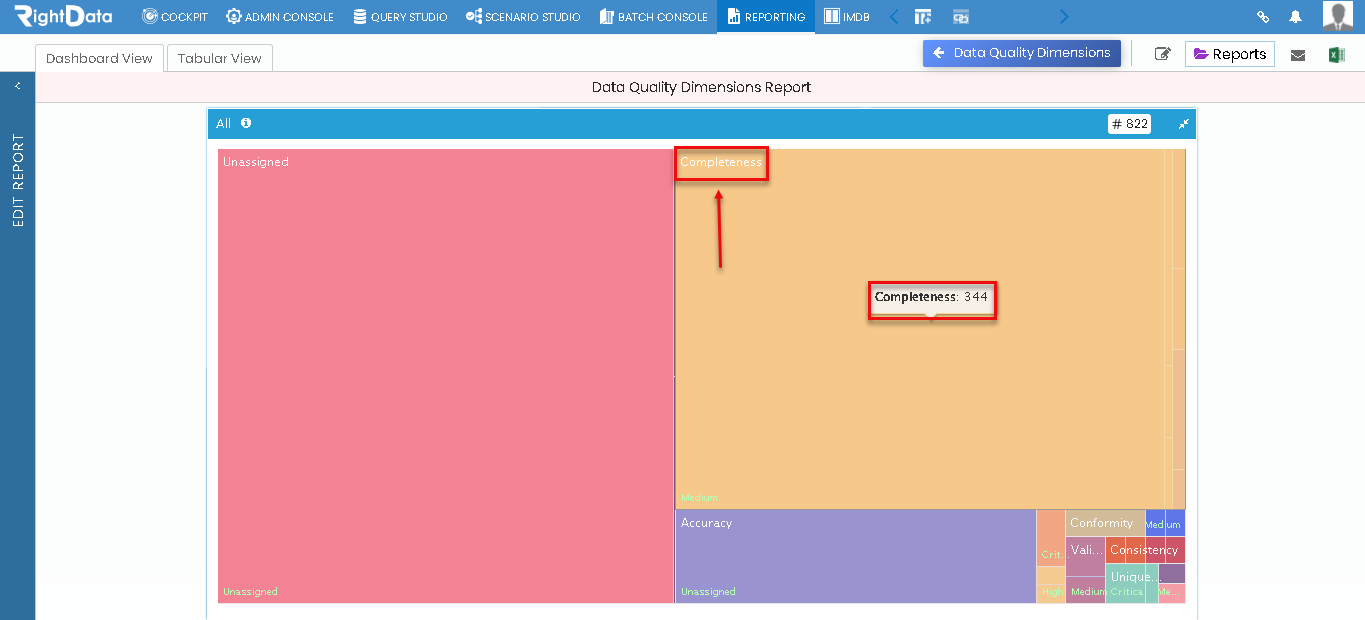Open the email/send report icon
Screen dimensions: 1365x620
point(1298,54)
